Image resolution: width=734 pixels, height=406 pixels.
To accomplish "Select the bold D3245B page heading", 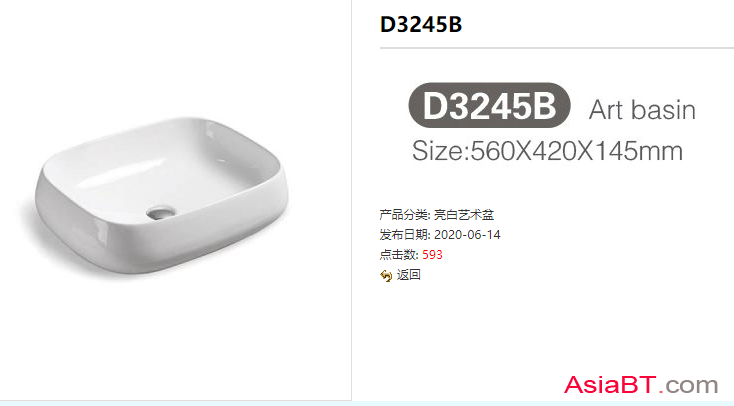I will pyautogui.click(x=421, y=24).
